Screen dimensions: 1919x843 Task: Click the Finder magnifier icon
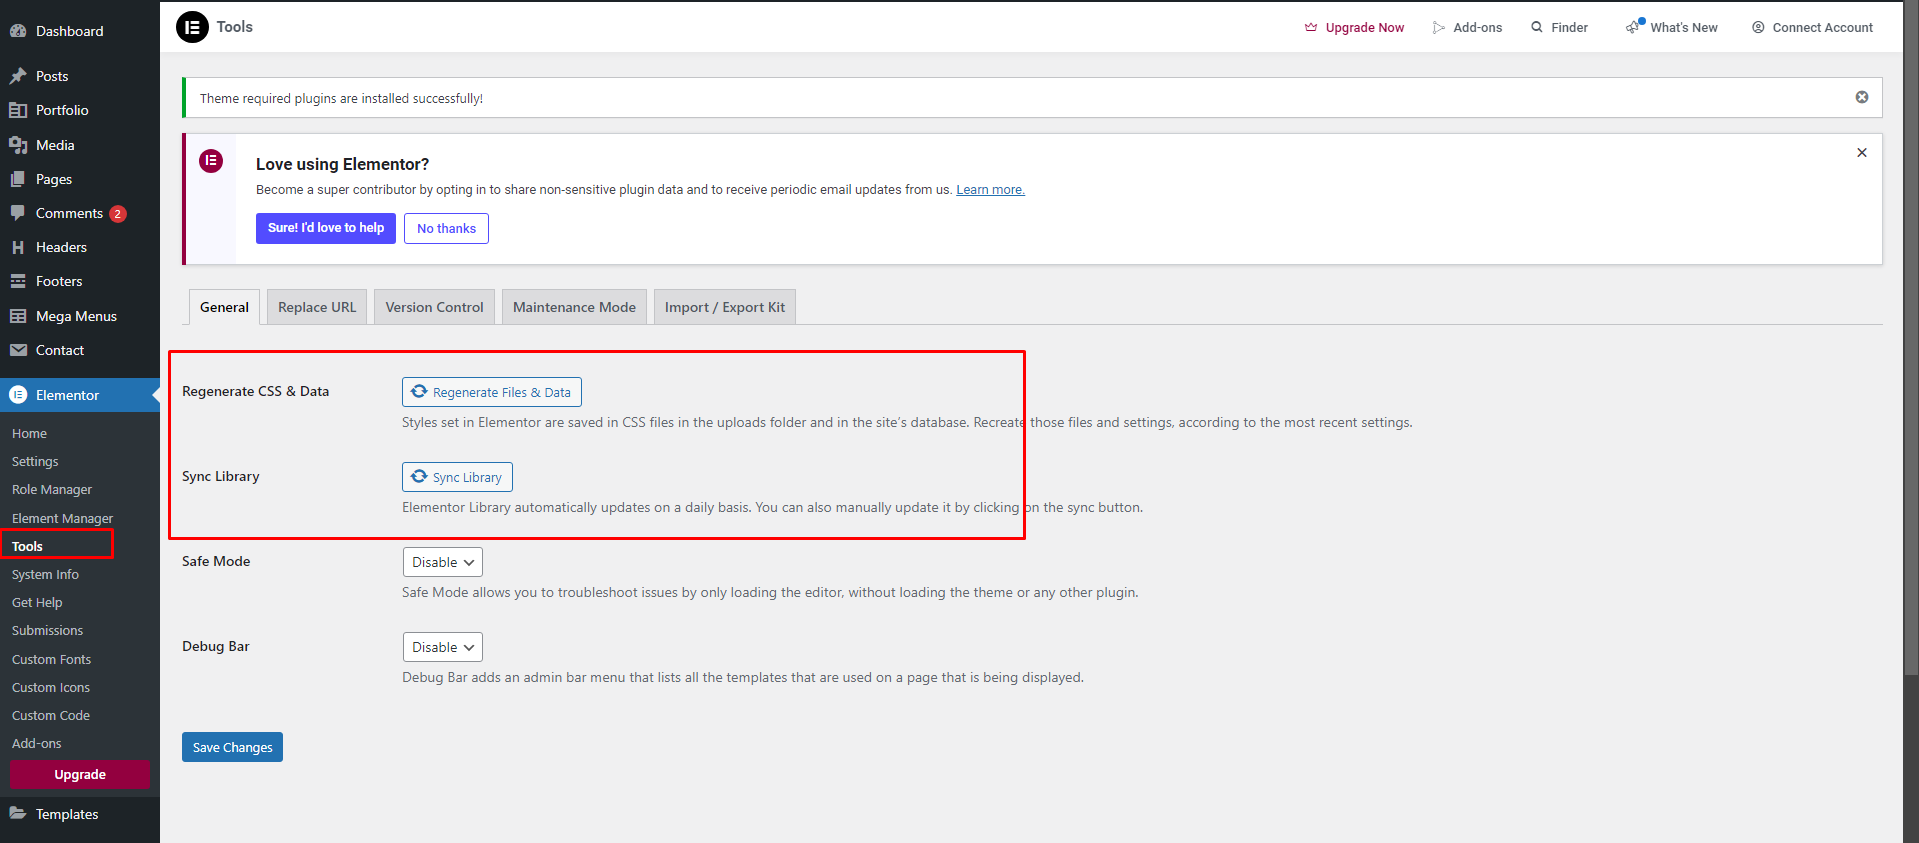click(x=1537, y=28)
